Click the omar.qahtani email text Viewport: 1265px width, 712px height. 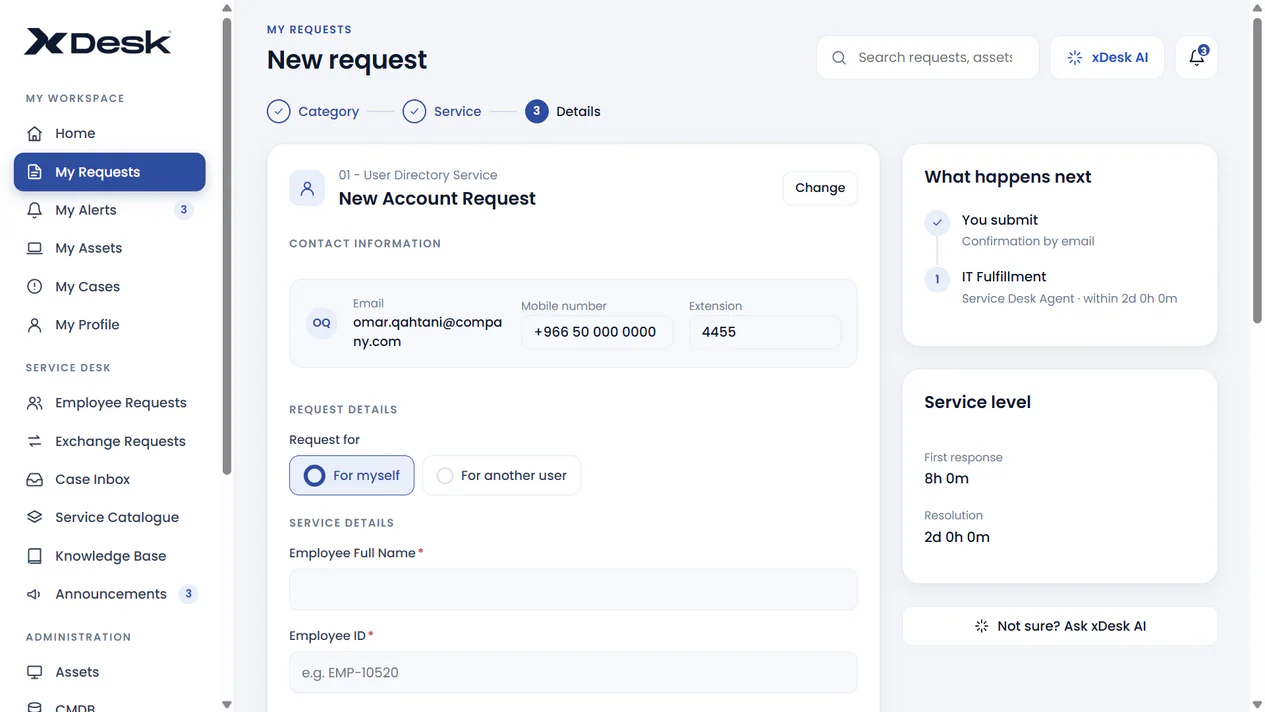pyautogui.click(x=427, y=332)
